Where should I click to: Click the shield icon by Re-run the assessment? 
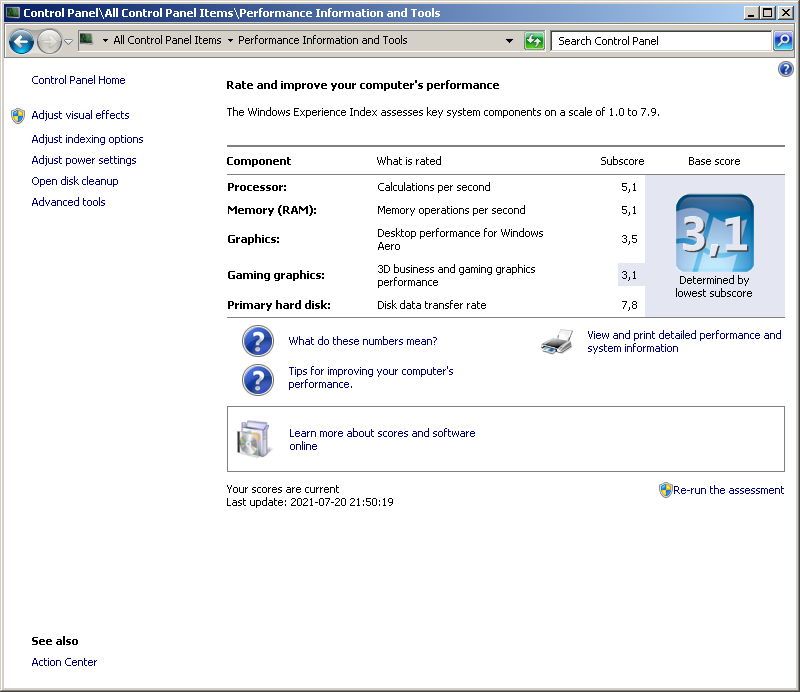tap(665, 490)
